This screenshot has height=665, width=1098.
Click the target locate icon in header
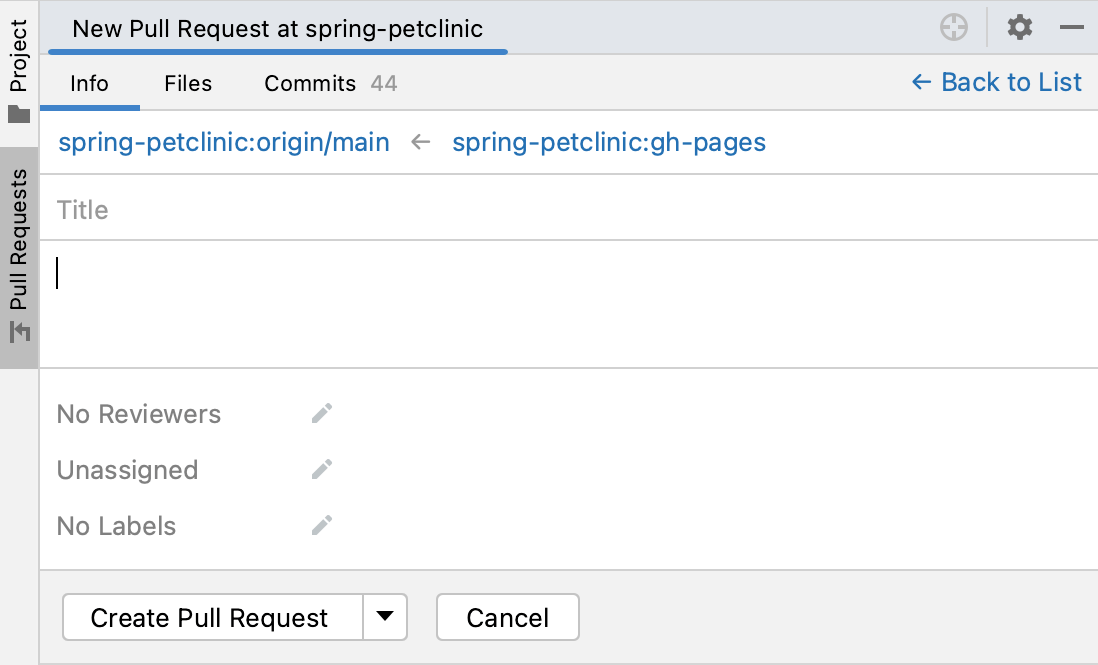point(954,28)
